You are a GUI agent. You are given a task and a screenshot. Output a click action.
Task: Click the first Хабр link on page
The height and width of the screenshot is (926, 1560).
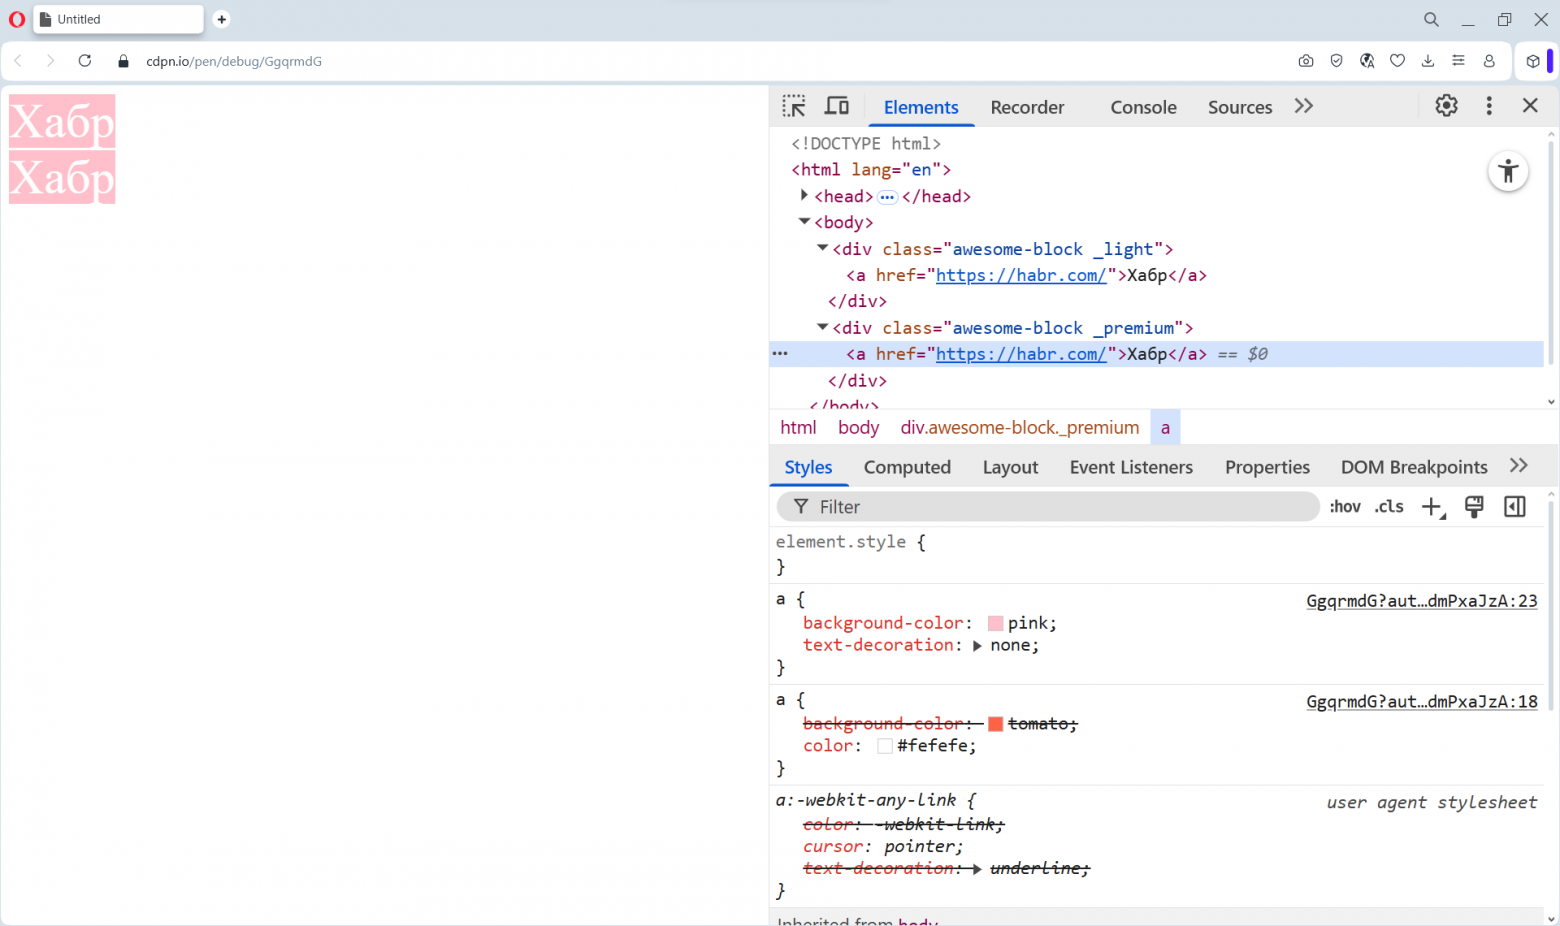tap(62, 121)
